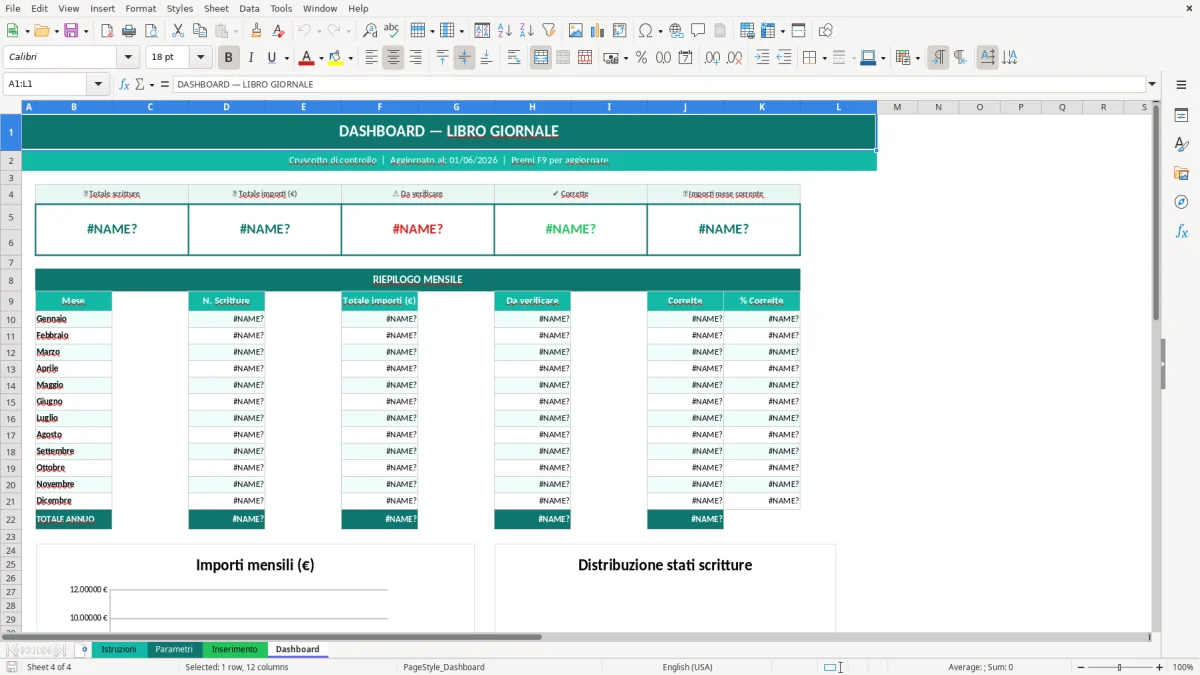Screen dimensions: 1200x675
Task: Sort ascending with A-Z icon
Action: (505, 31)
